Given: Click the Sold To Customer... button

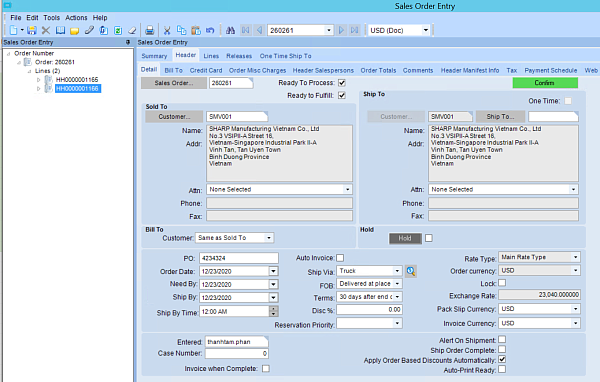Looking at the screenshot, I should pyautogui.click(x=174, y=117).
